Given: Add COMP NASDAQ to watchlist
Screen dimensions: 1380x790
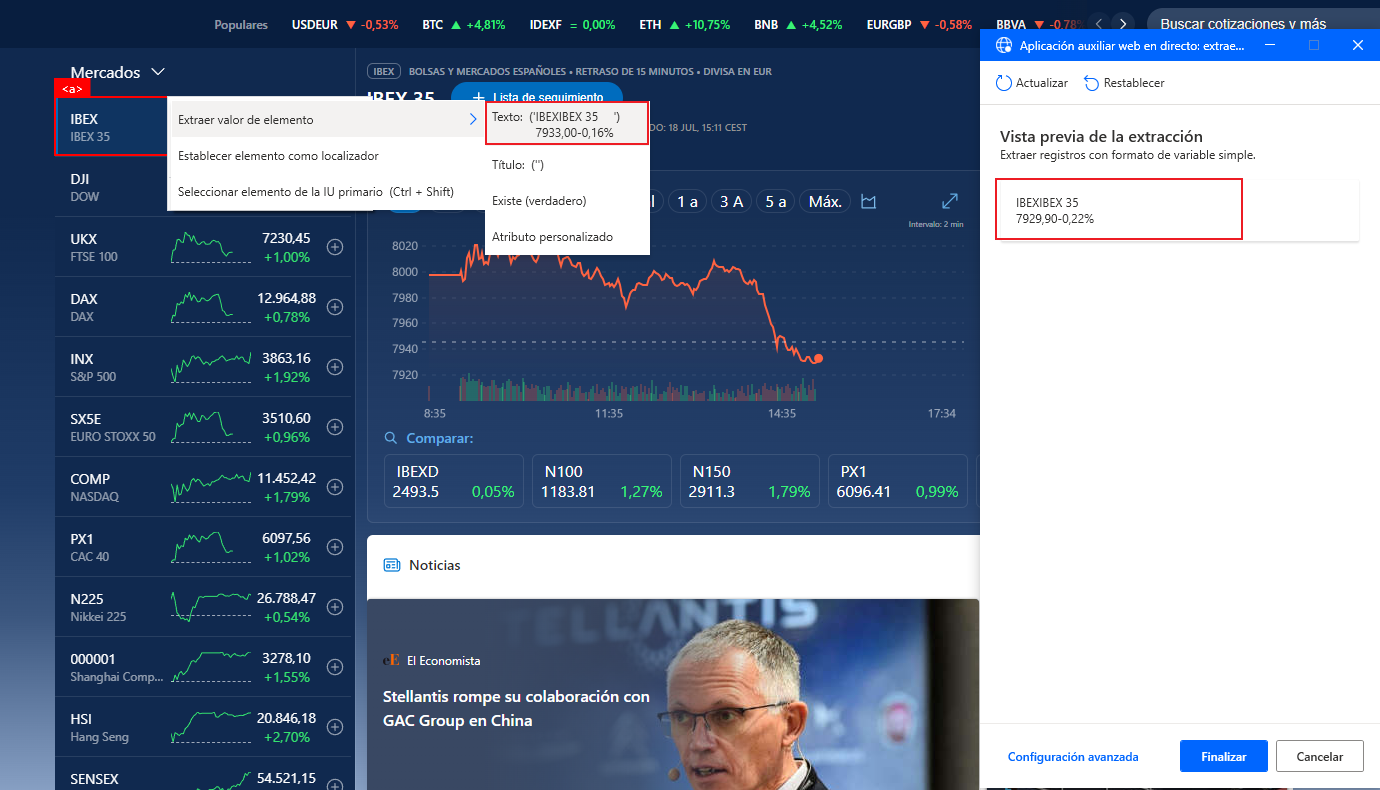Looking at the screenshot, I should pos(335,487).
